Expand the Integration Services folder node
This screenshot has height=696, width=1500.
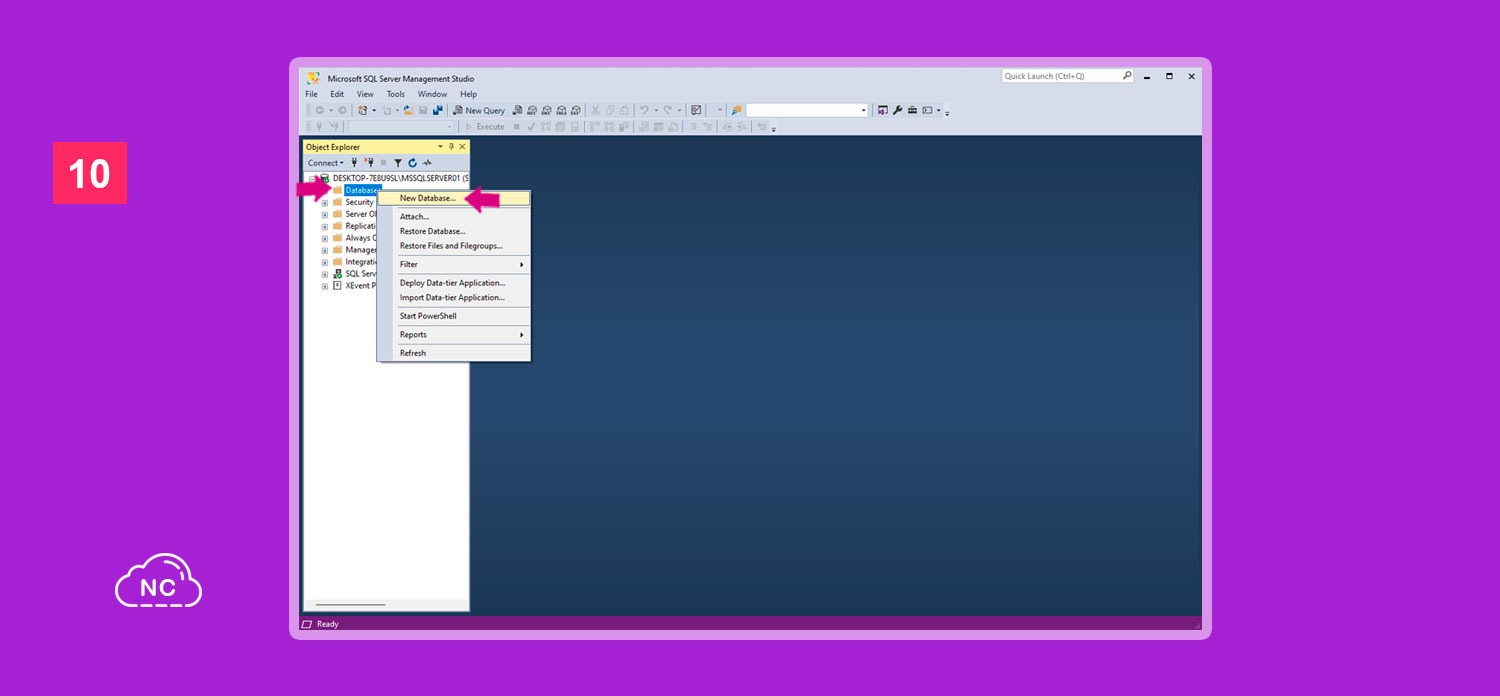pos(324,262)
